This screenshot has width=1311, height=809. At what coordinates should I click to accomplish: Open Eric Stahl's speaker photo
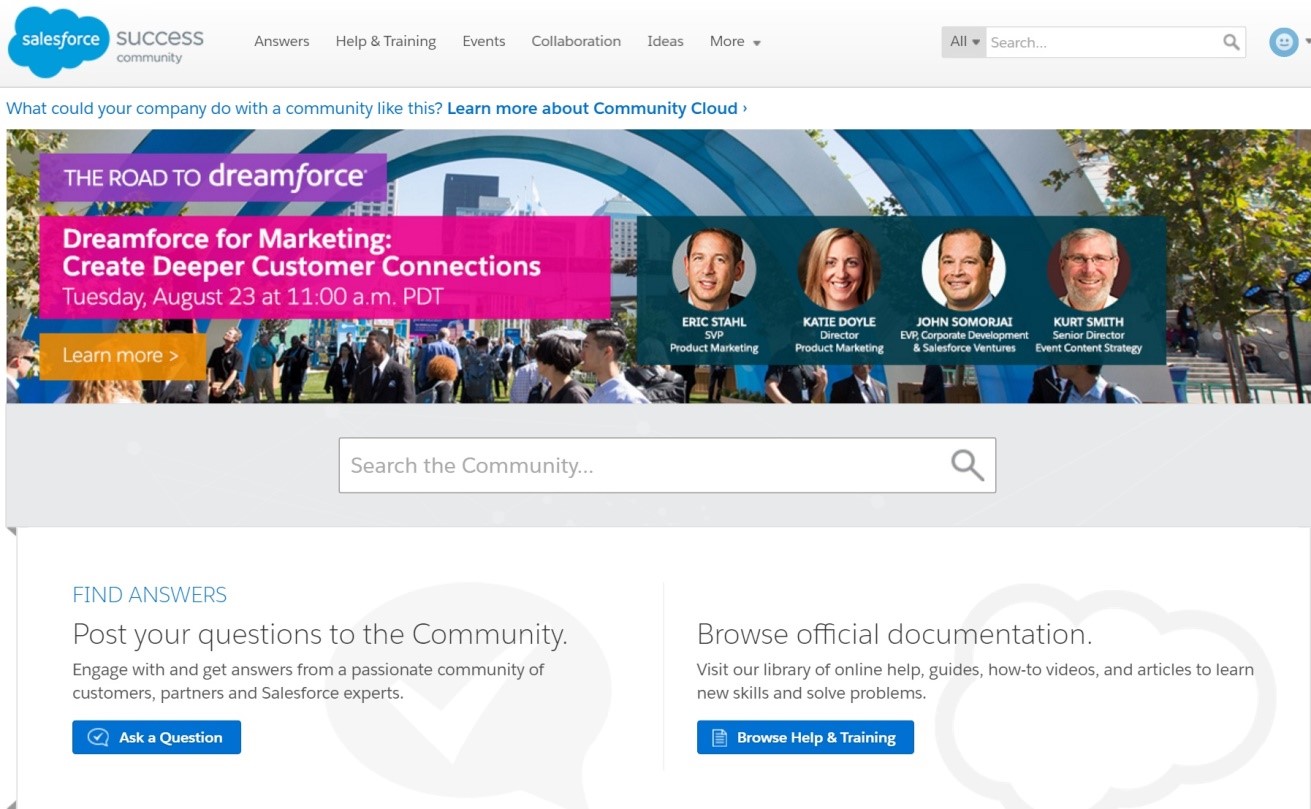[713, 269]
